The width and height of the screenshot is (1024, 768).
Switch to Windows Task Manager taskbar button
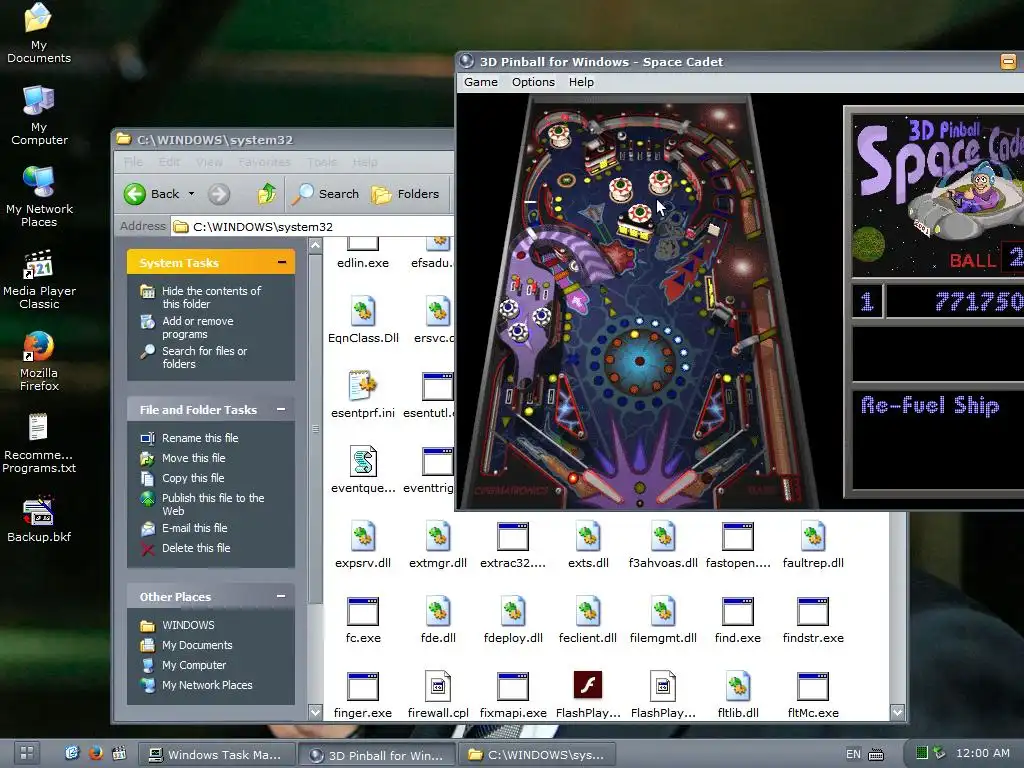[x=216, y=755]
